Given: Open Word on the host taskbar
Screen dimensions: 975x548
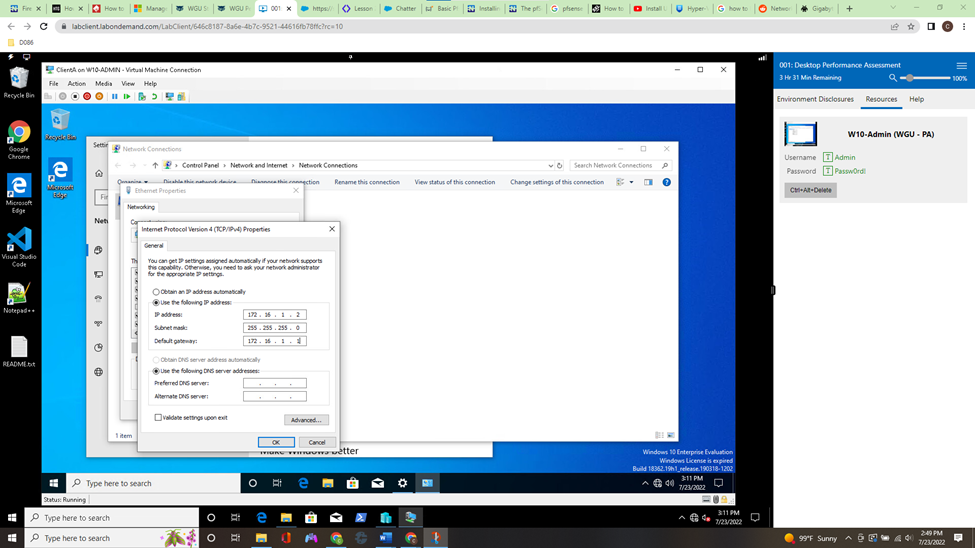Looking at the screenshot, I should 386,538.
